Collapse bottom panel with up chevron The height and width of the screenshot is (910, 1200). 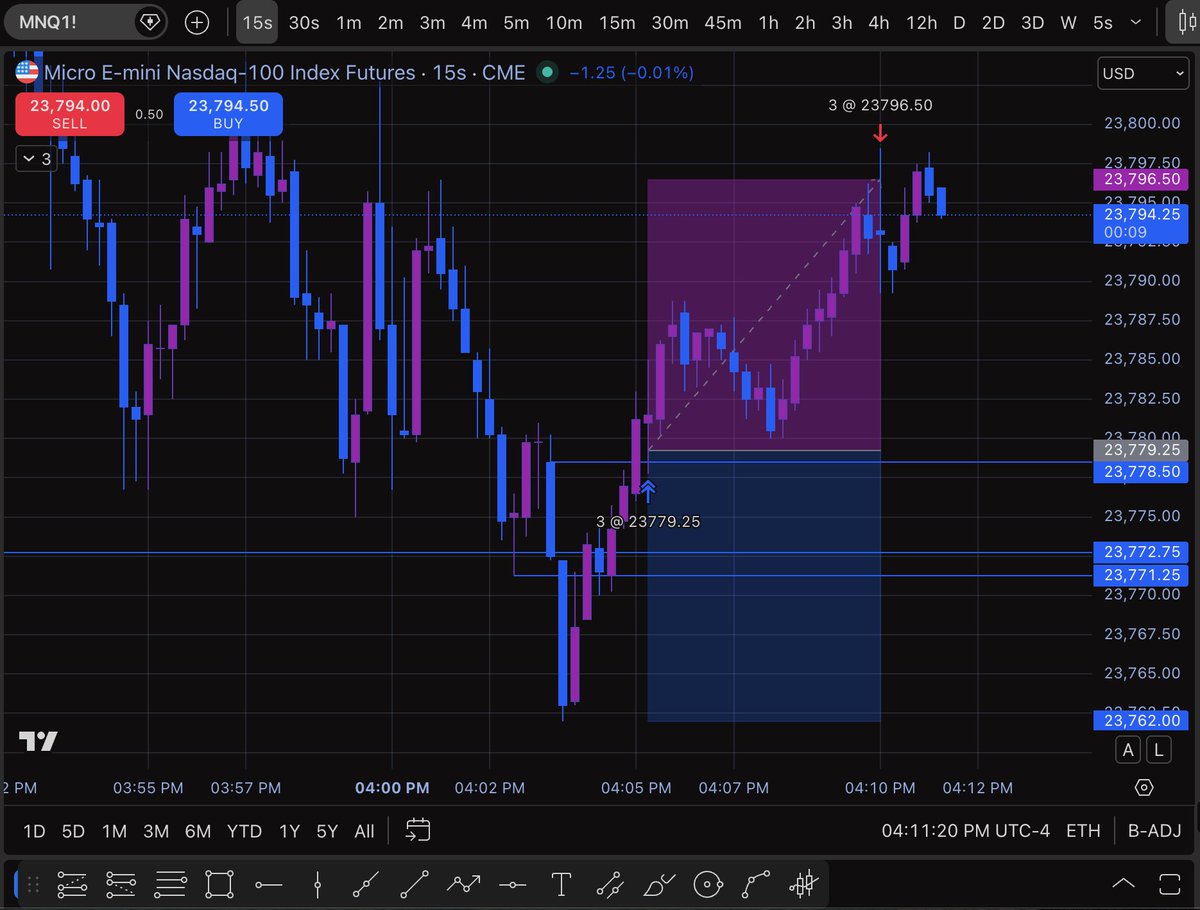pyautogui.click(x=1124, y=883)
